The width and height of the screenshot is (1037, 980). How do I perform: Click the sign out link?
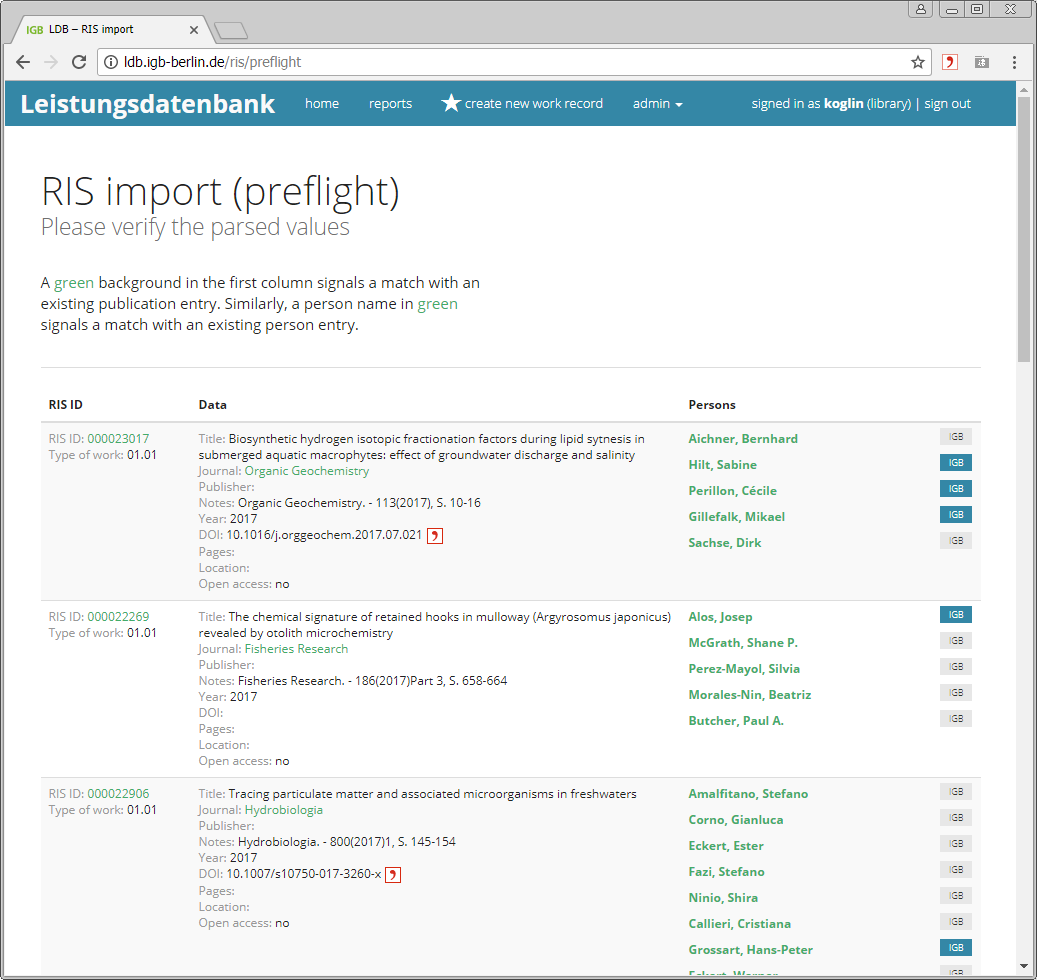pyautogui.click(x=947, y=104)
